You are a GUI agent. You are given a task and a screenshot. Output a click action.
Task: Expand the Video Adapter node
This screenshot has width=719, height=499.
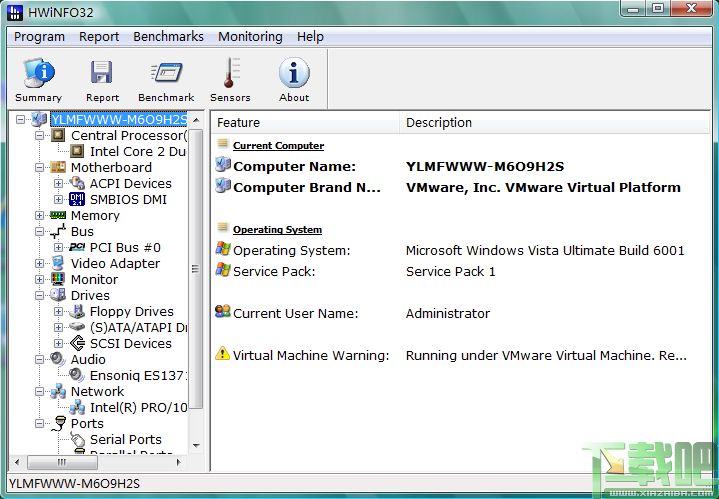pyautogui.click(x=39, y=264)
